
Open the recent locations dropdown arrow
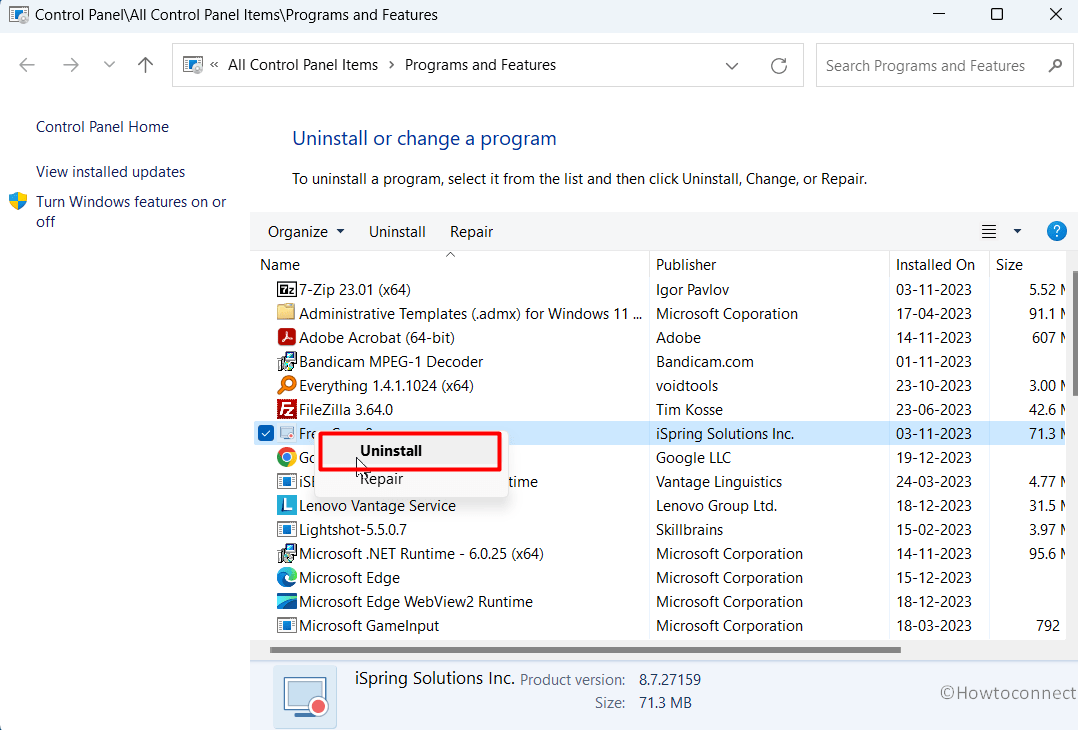pos(109,65)
